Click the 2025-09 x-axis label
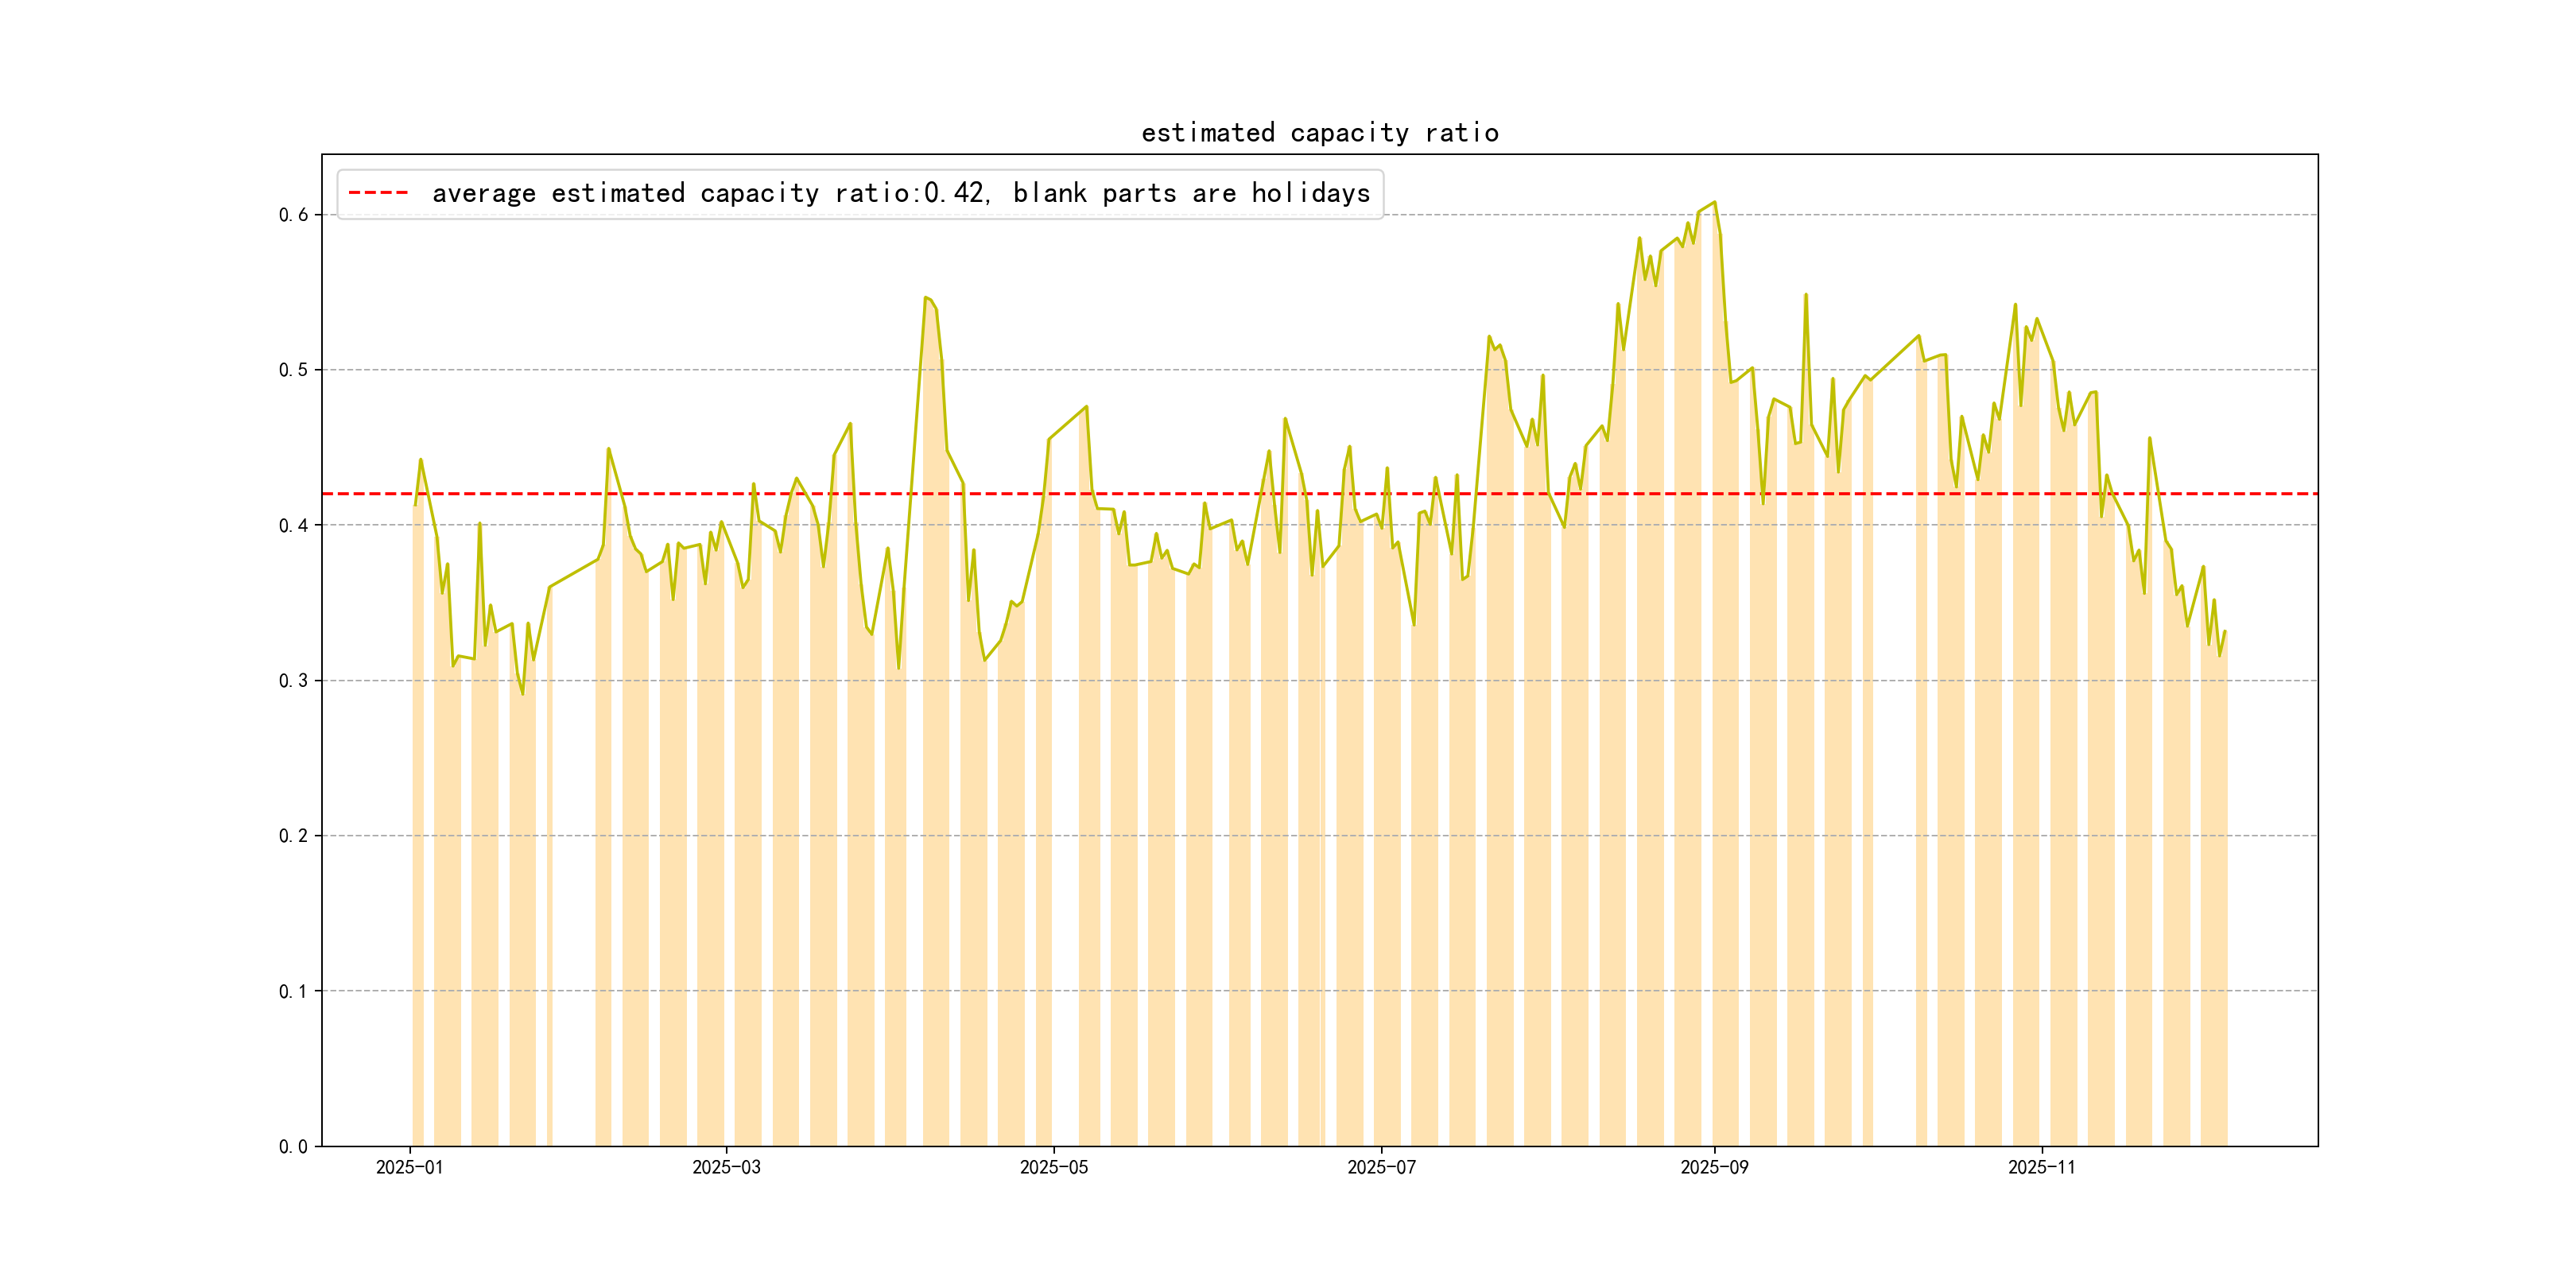This screenshot has height=1288, width=2576. 1714,1167
